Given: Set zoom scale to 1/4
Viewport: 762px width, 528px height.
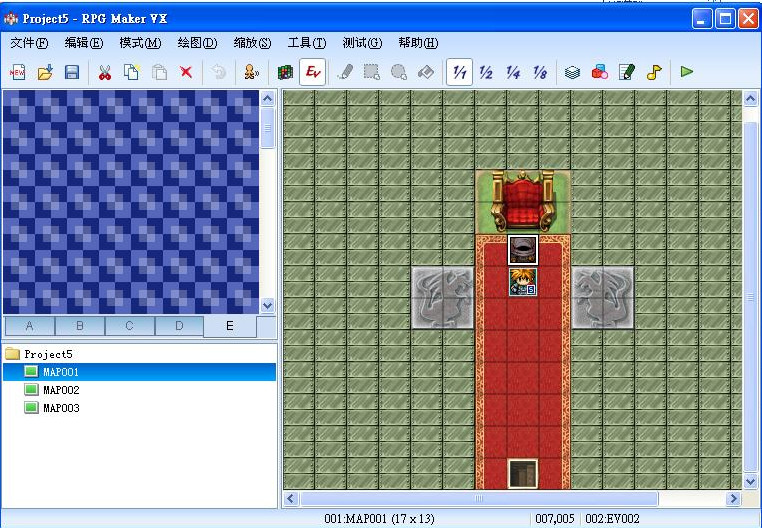Looking at the screenshot, I should [x=513, y=72].
